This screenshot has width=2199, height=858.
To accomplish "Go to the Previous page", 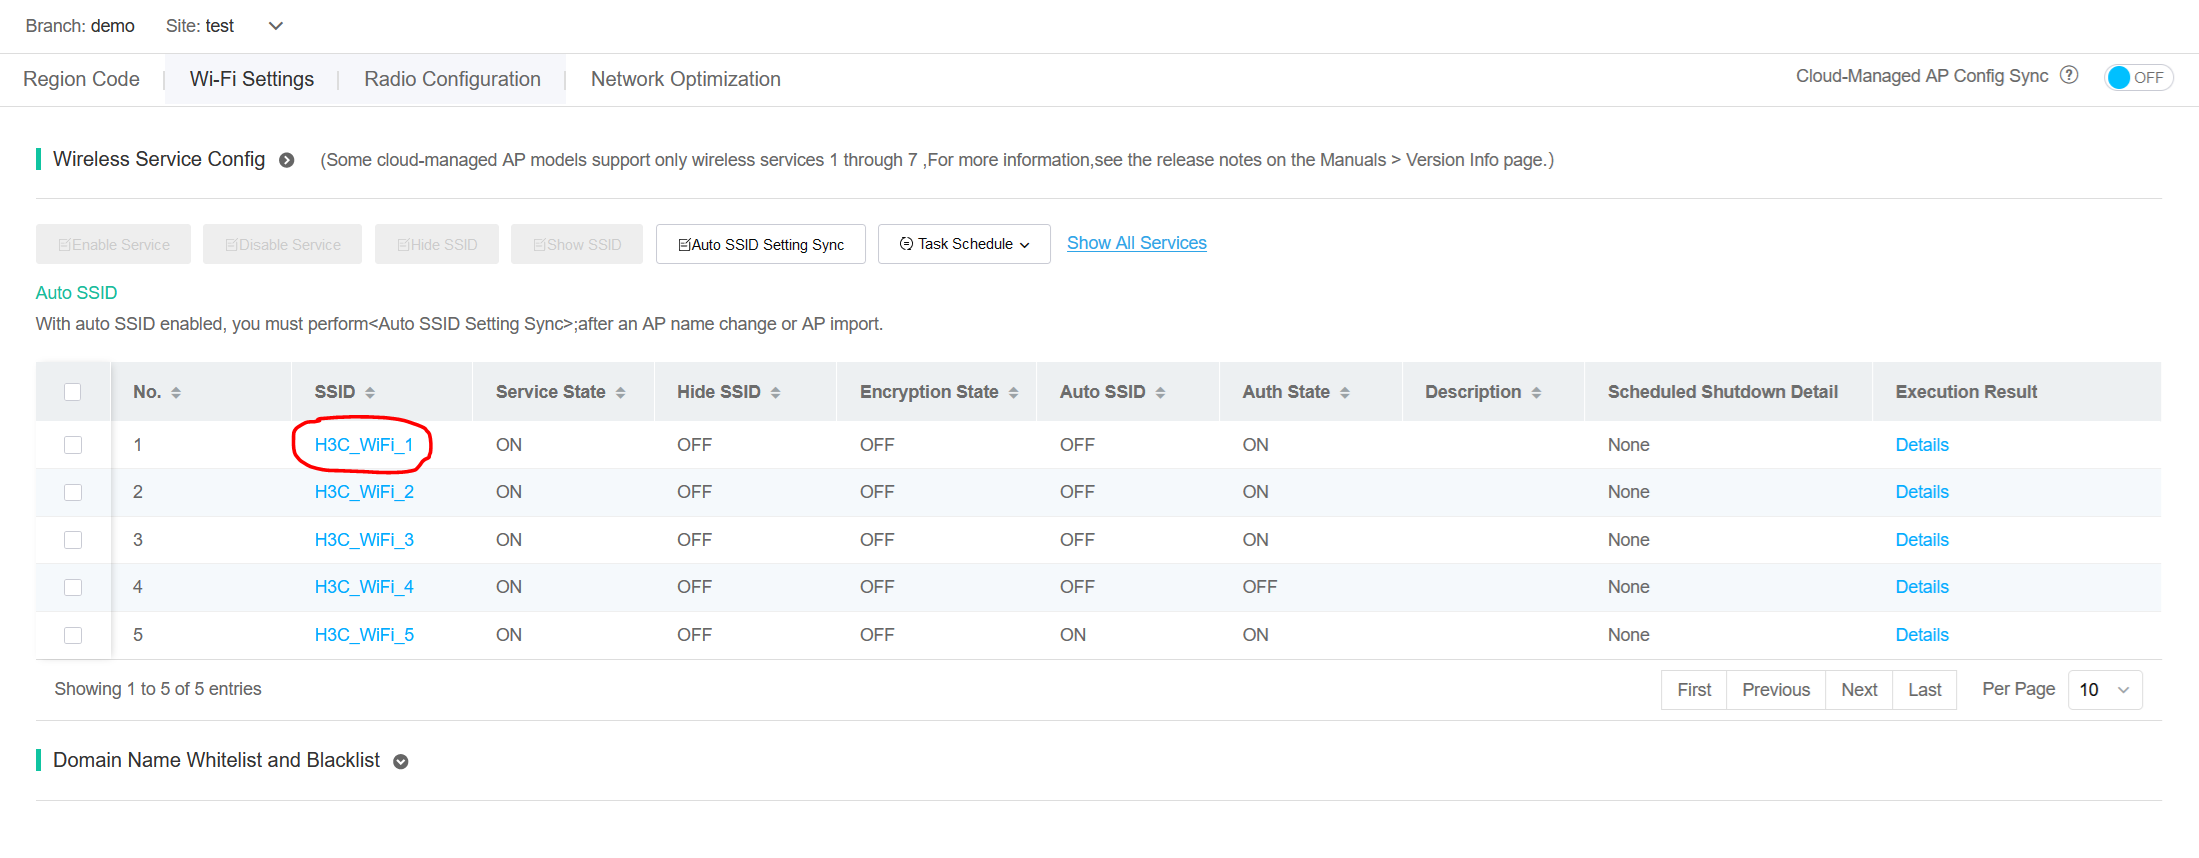I will coord(1776,690).
